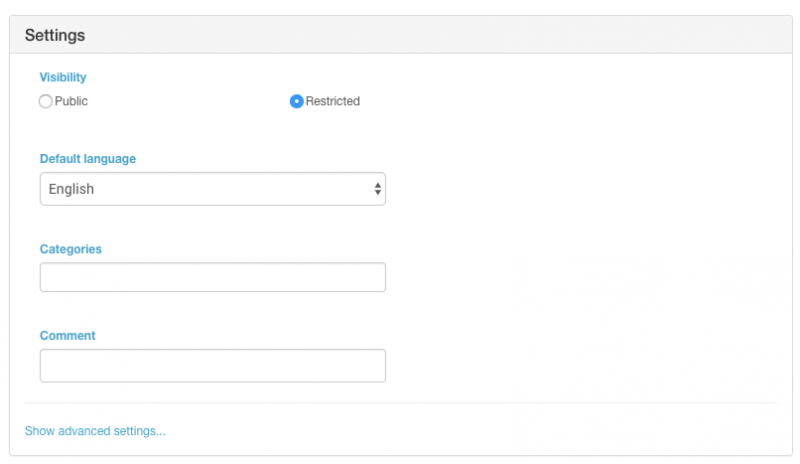Click the up arrow on language selector

pyautogui.click(x=378, y=185)
